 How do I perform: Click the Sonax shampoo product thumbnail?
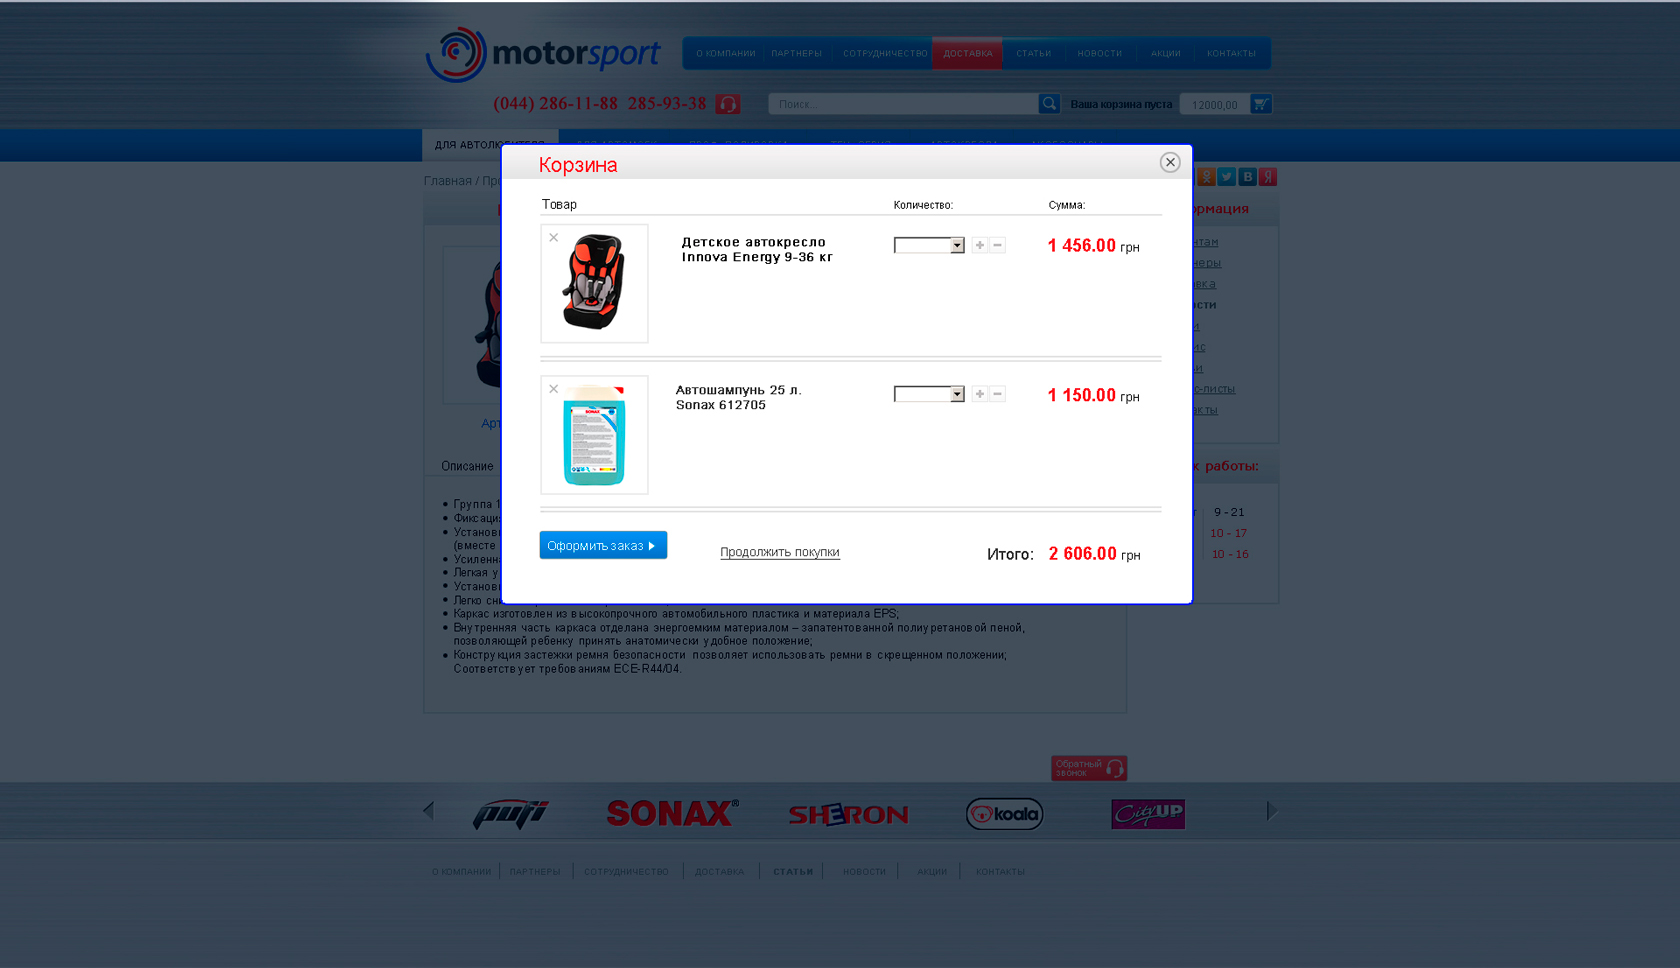click(594, 435)
